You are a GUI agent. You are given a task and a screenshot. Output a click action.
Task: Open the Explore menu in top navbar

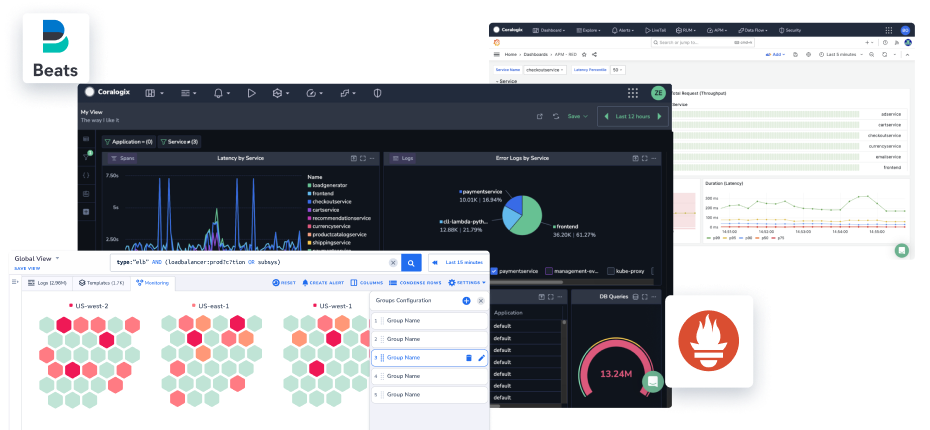click(587, 30)
